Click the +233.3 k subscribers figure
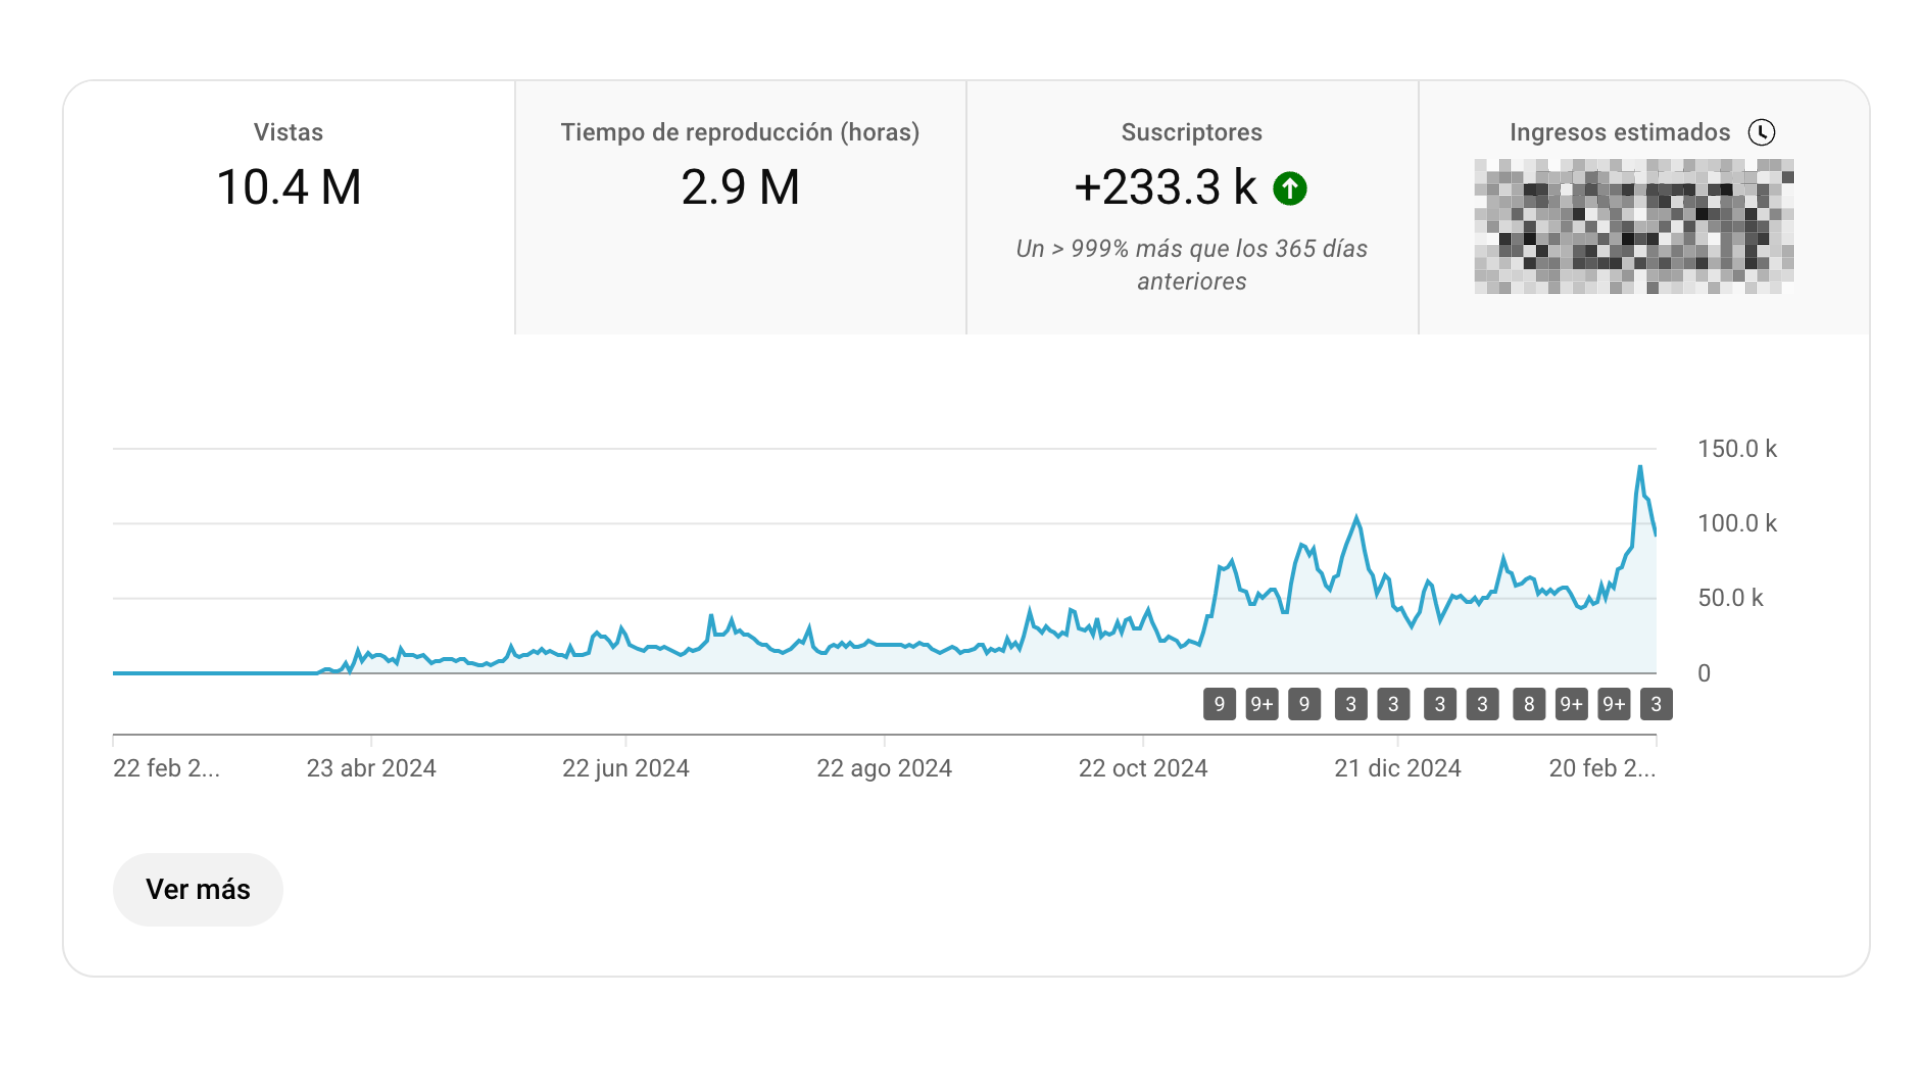Screen dimensions: 1920x1080 tap(1165, 188)
